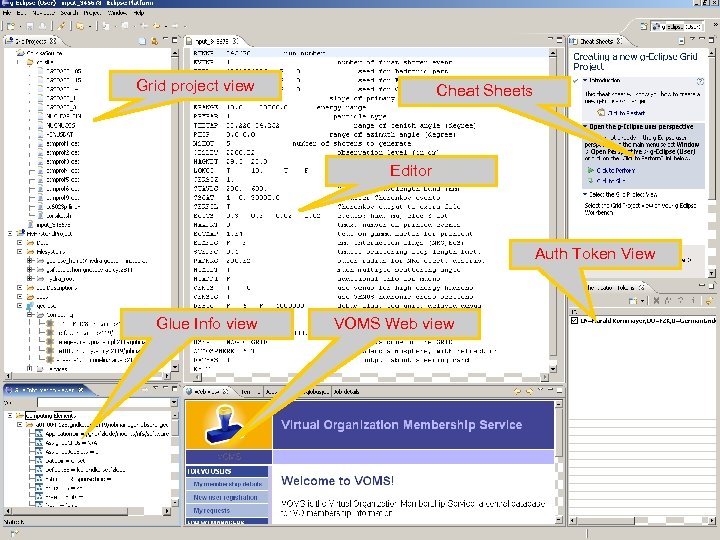Click the Click to Perform link
The height and width of the screenshot is (540, 720).
click(x=616, y=170)
